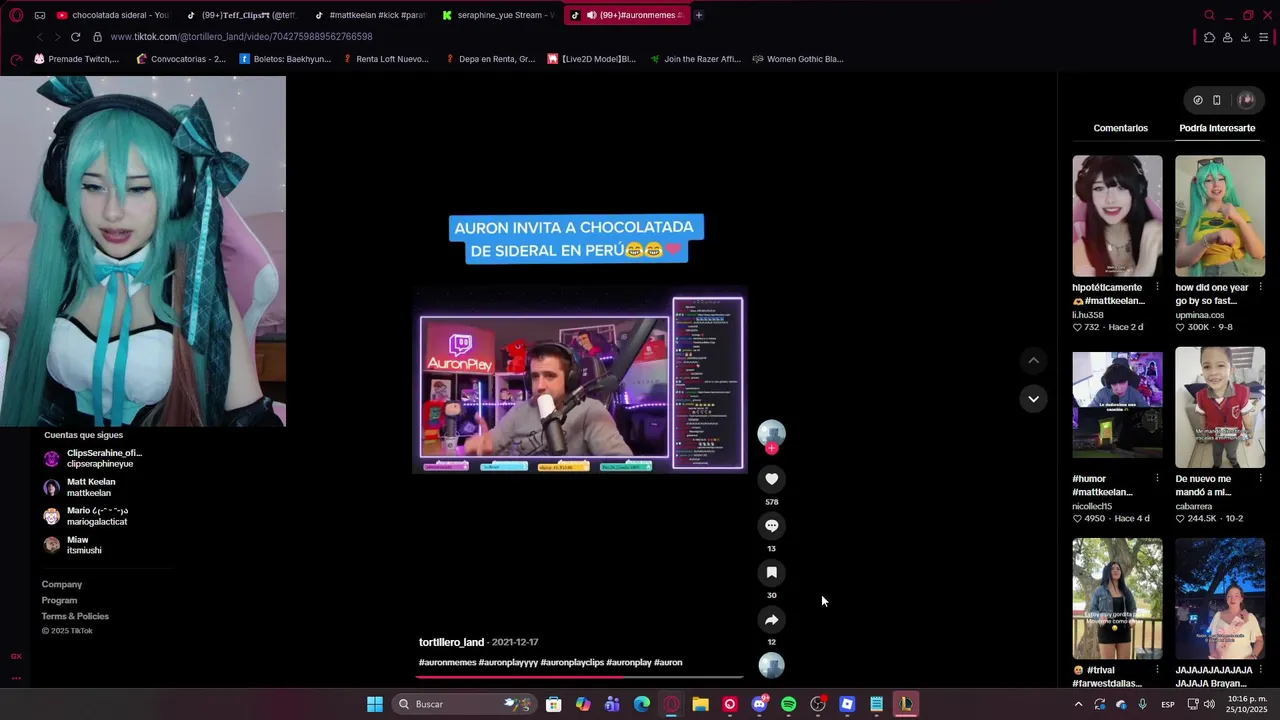Open mariogalacticat followed account
Image resolution: width=1280 pixels, height=720 pixels.
point(86,516)
